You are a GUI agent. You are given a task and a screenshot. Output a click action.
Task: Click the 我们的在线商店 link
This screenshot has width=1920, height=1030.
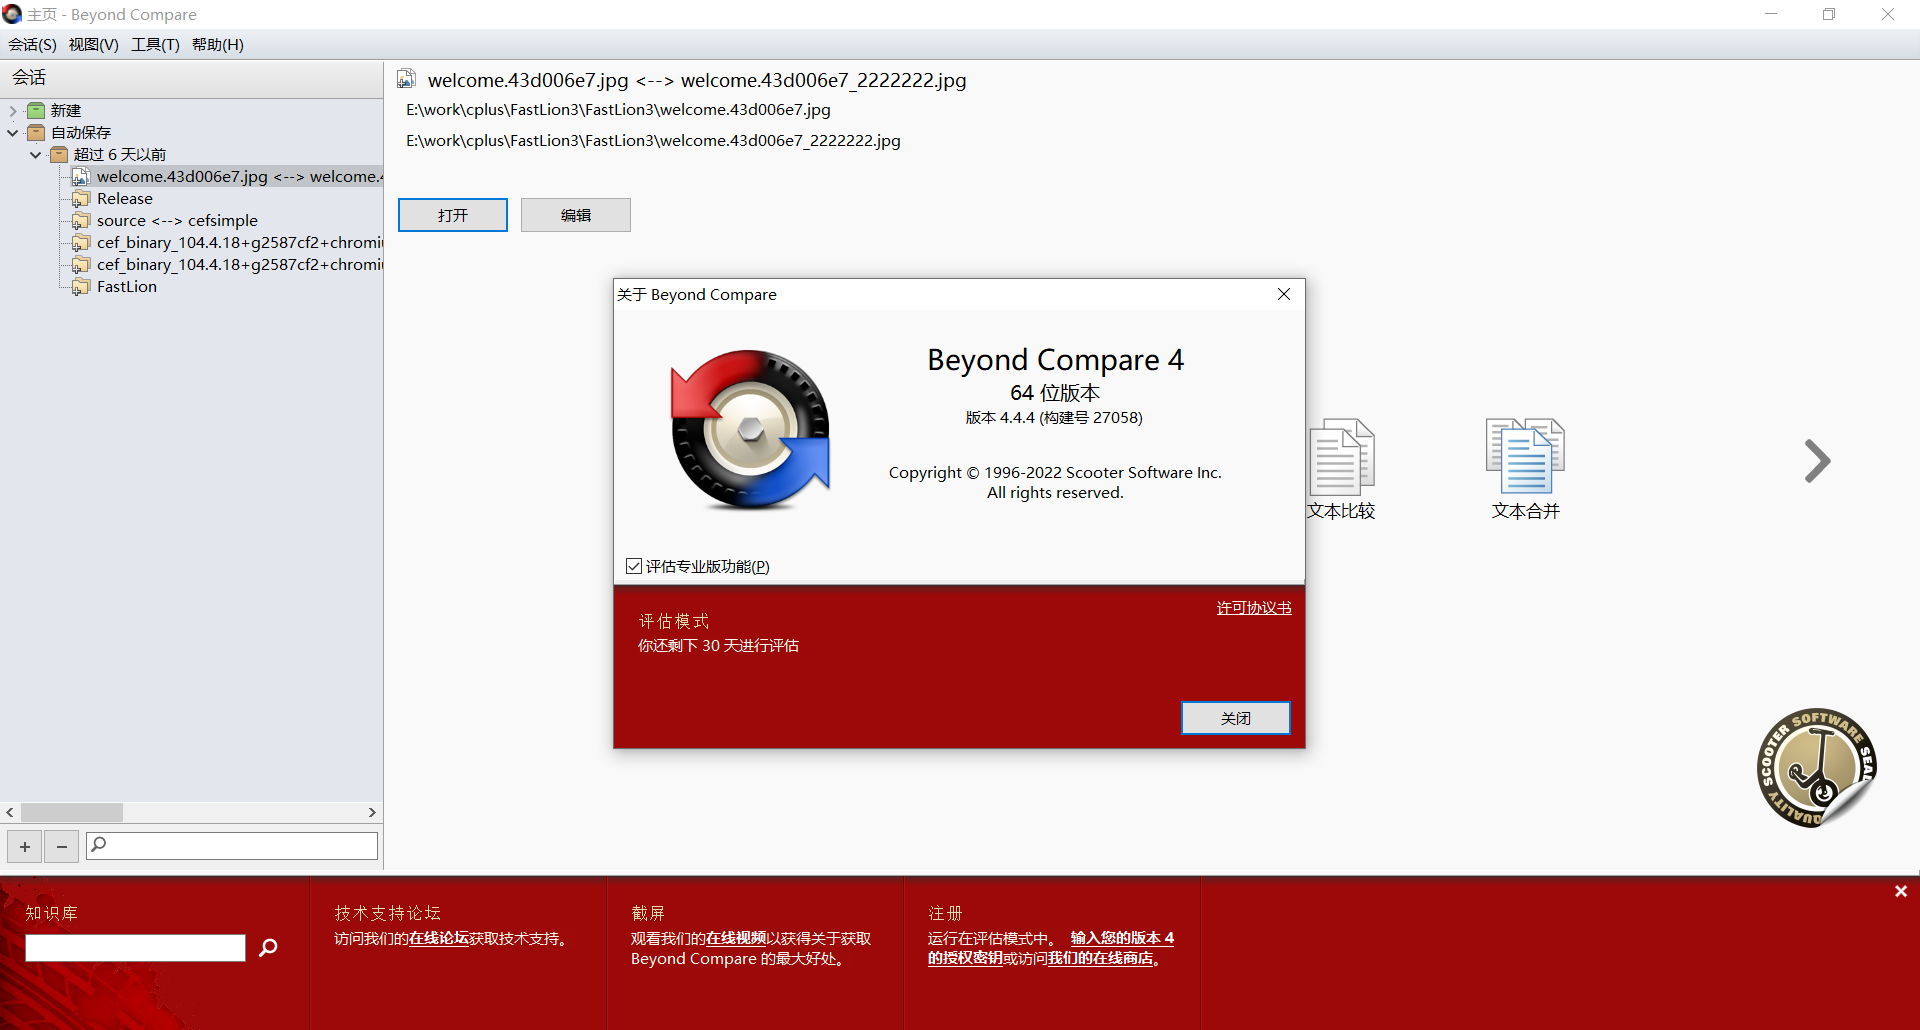click(1100, 959)
